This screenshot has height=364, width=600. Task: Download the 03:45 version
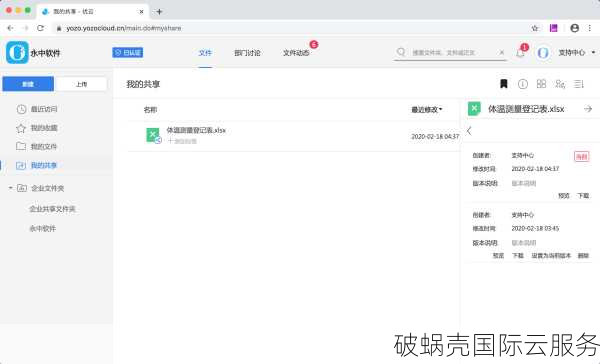tap(518, 256)
